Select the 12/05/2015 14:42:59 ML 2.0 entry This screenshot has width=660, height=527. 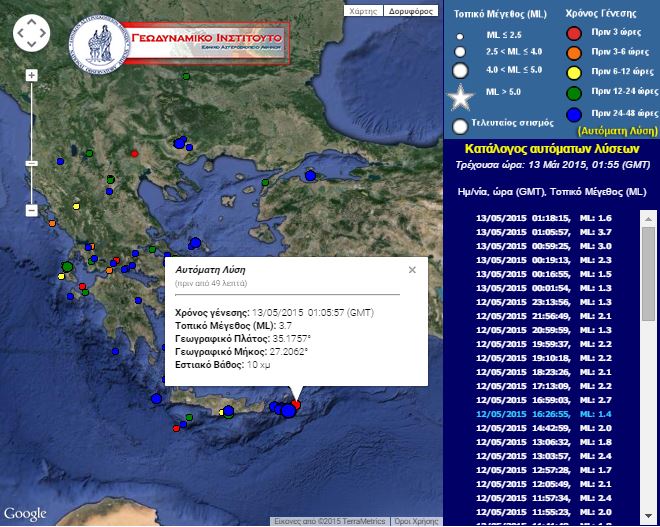pos(543,428)
